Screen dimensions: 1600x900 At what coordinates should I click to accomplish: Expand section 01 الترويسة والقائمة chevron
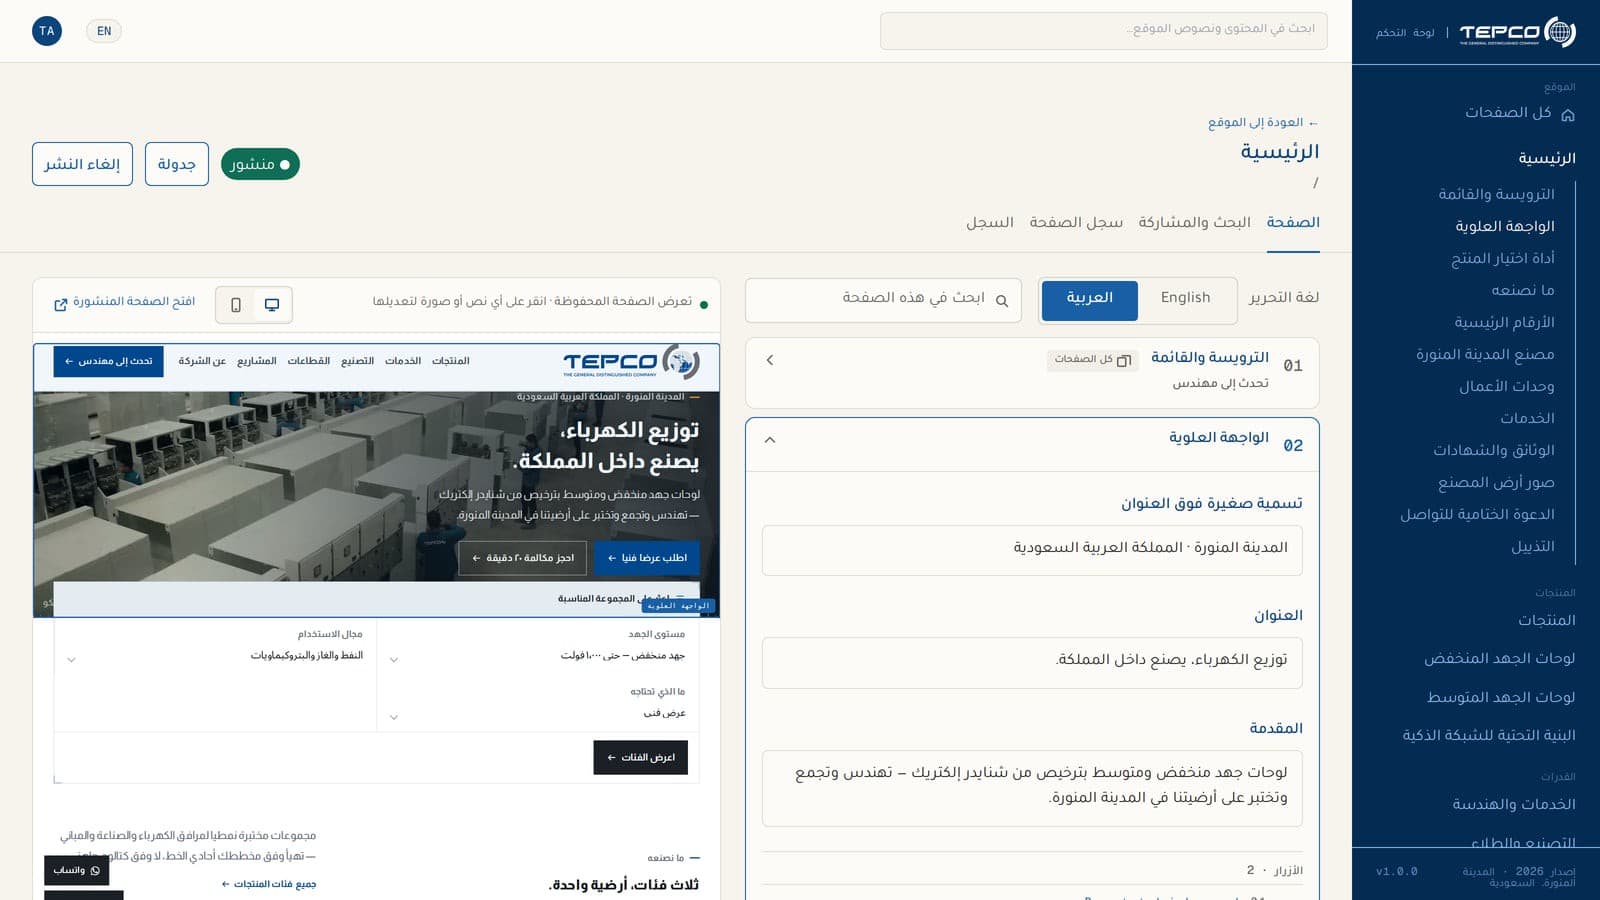[770, 360]
